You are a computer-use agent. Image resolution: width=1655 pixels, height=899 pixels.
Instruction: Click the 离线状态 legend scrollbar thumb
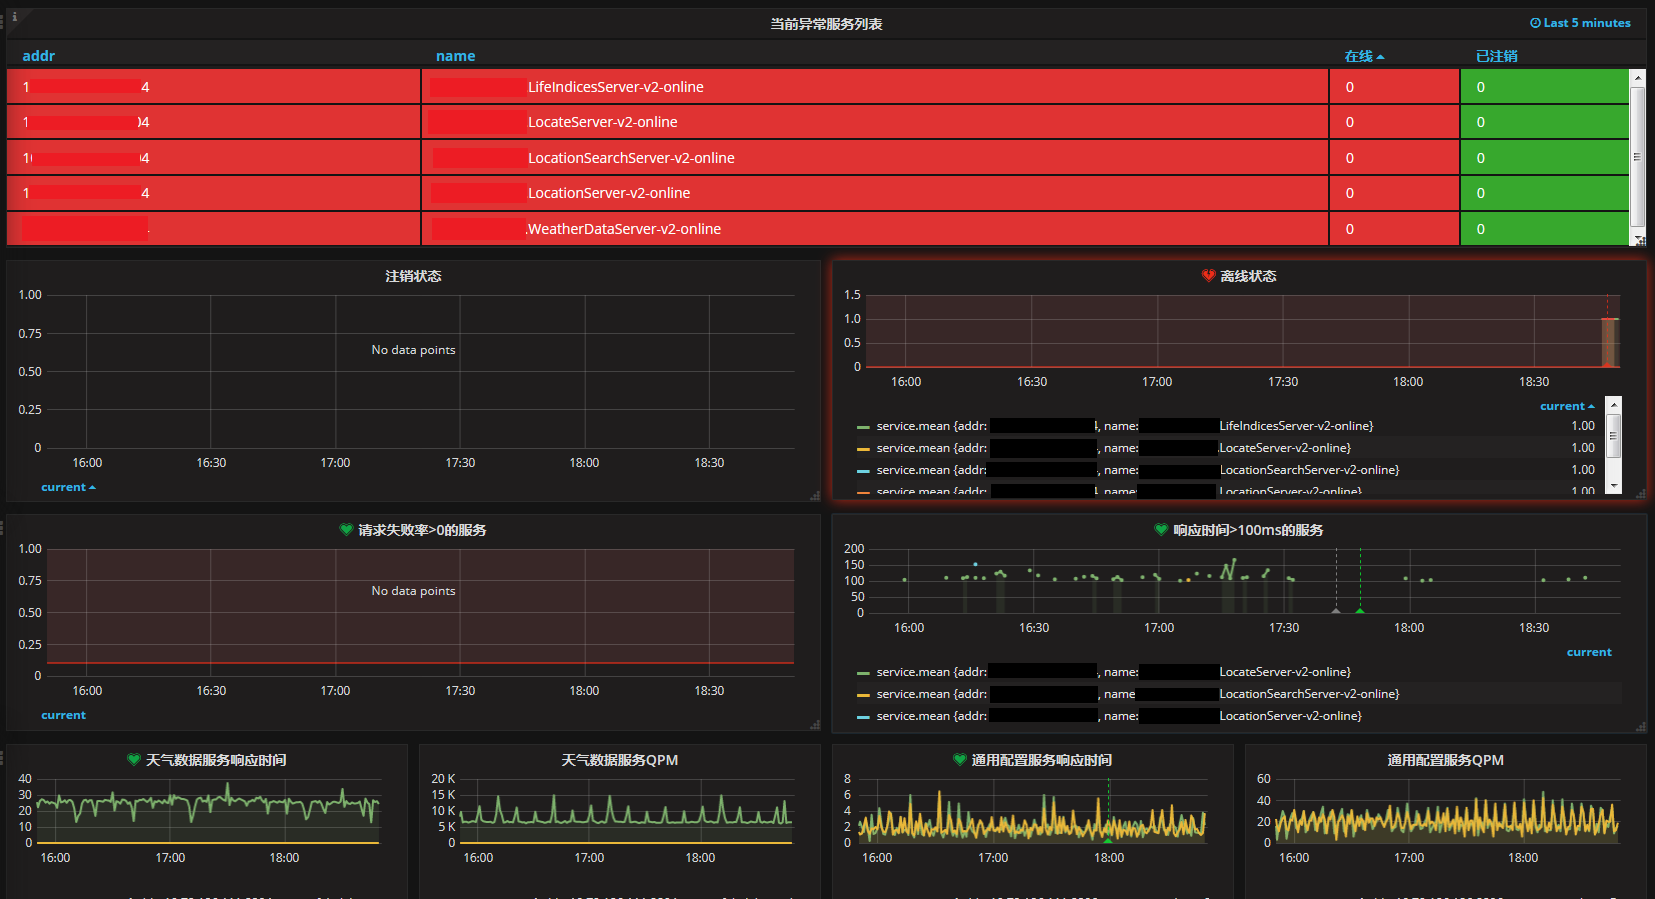pos(1613,436)
